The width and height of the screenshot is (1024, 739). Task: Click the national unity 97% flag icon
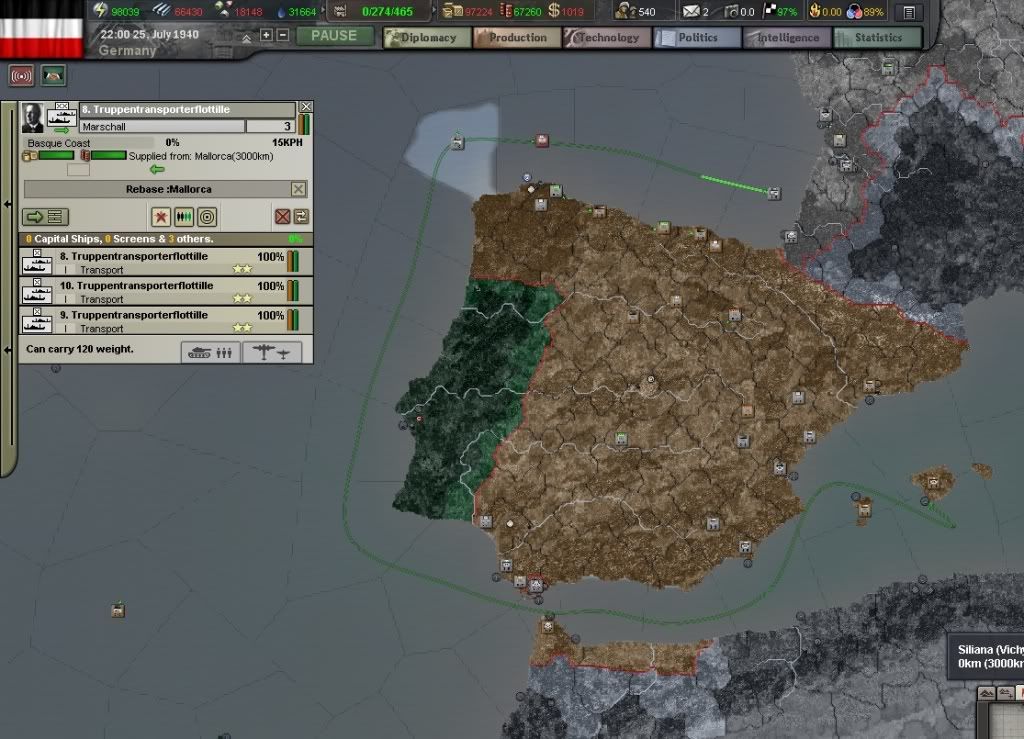click(771, 10)
